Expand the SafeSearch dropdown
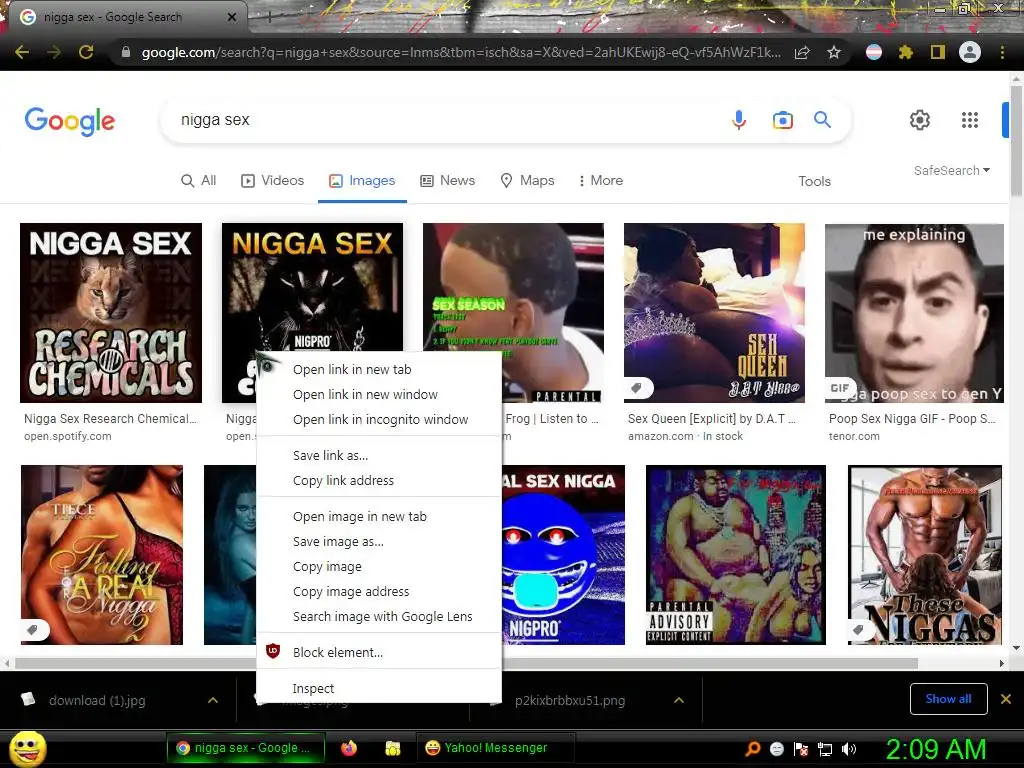The image size is (1024, 768). click(952, 170)
